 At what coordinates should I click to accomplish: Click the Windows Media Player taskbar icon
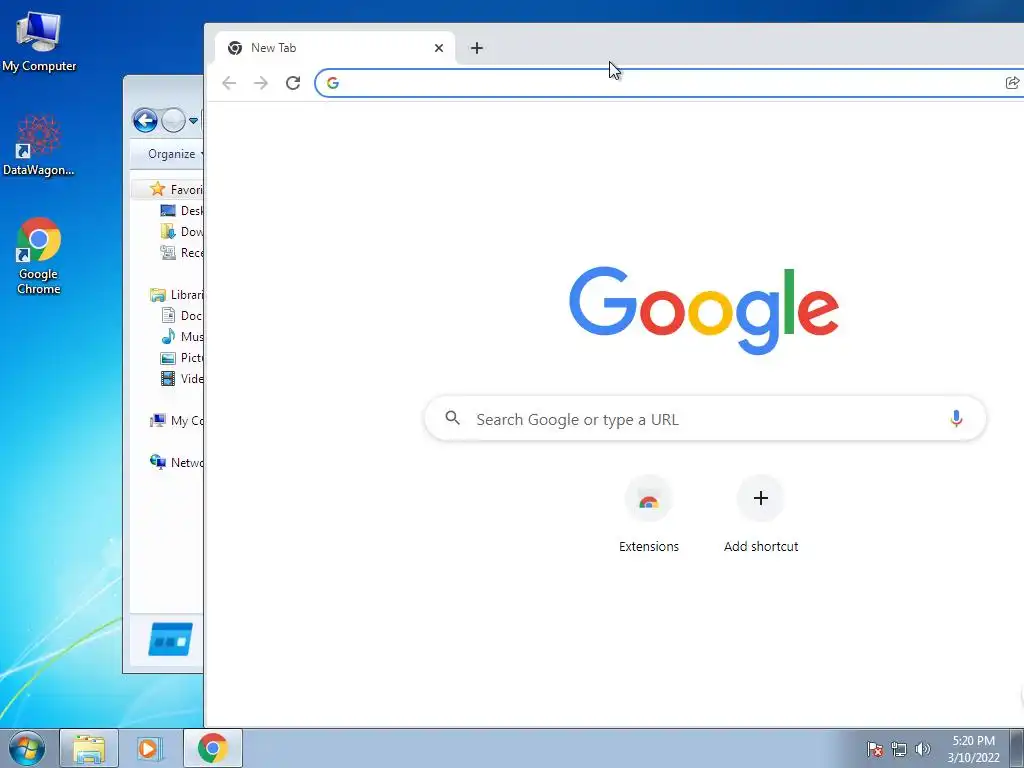point(150,748)
